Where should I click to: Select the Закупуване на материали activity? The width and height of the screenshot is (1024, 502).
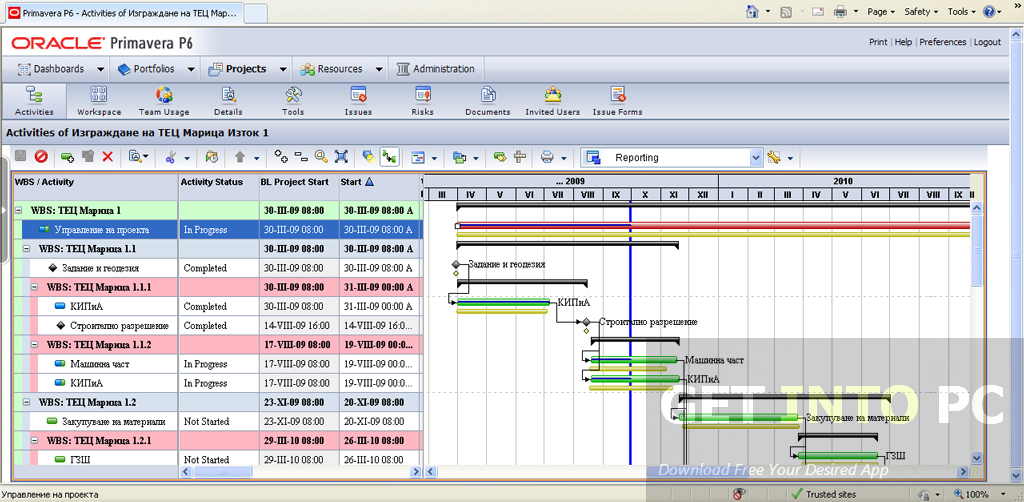point(217,422)
